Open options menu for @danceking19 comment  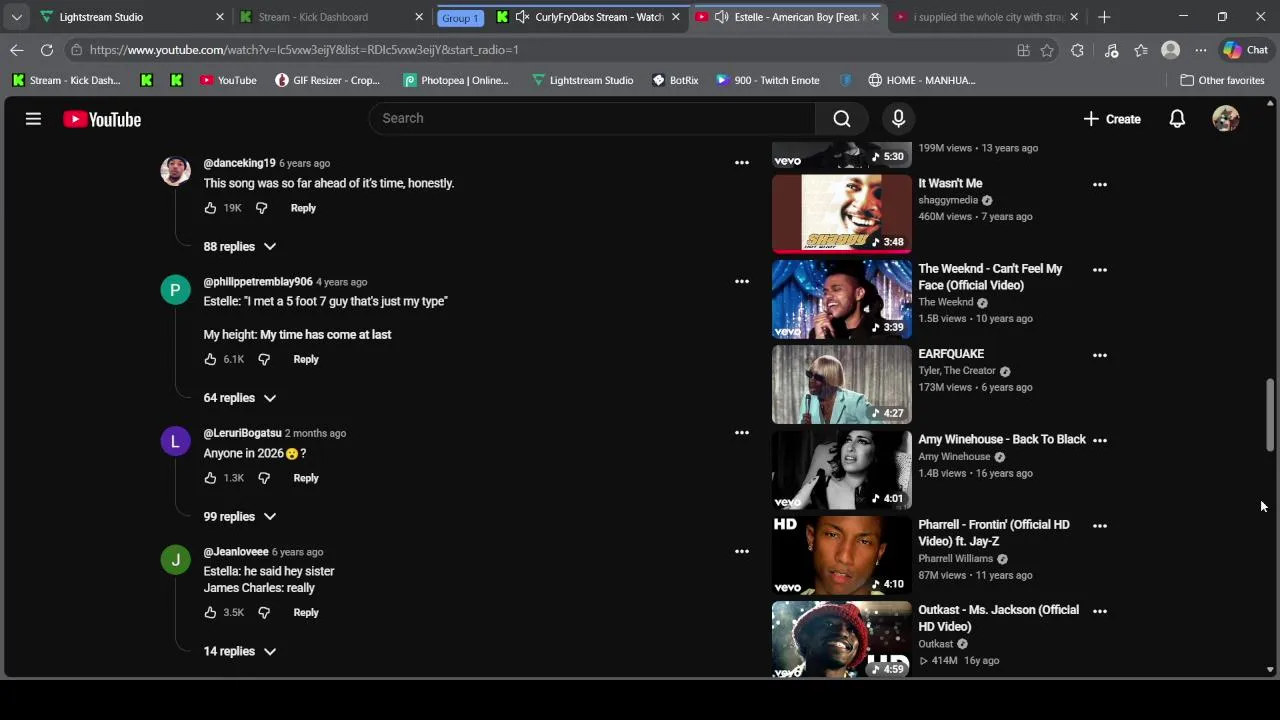coord(742,163)
